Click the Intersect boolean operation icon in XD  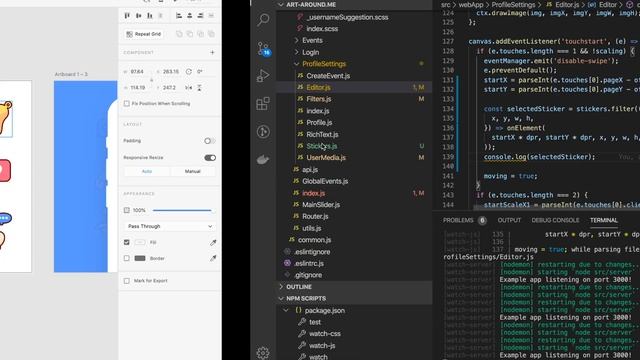200,34
